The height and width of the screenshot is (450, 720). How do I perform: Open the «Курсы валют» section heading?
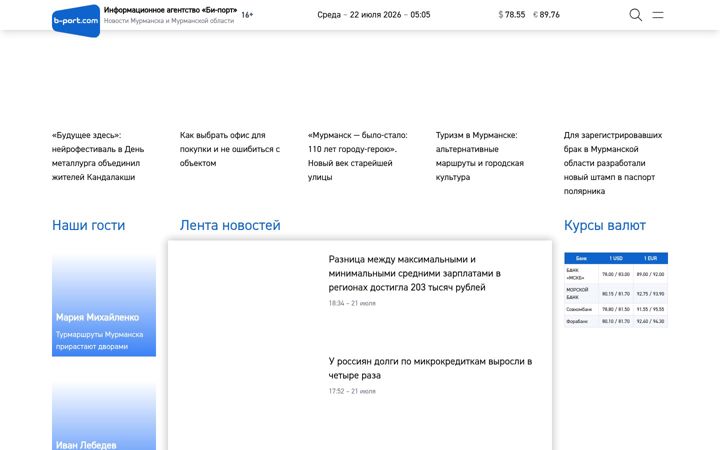click(x=605, y=225)
